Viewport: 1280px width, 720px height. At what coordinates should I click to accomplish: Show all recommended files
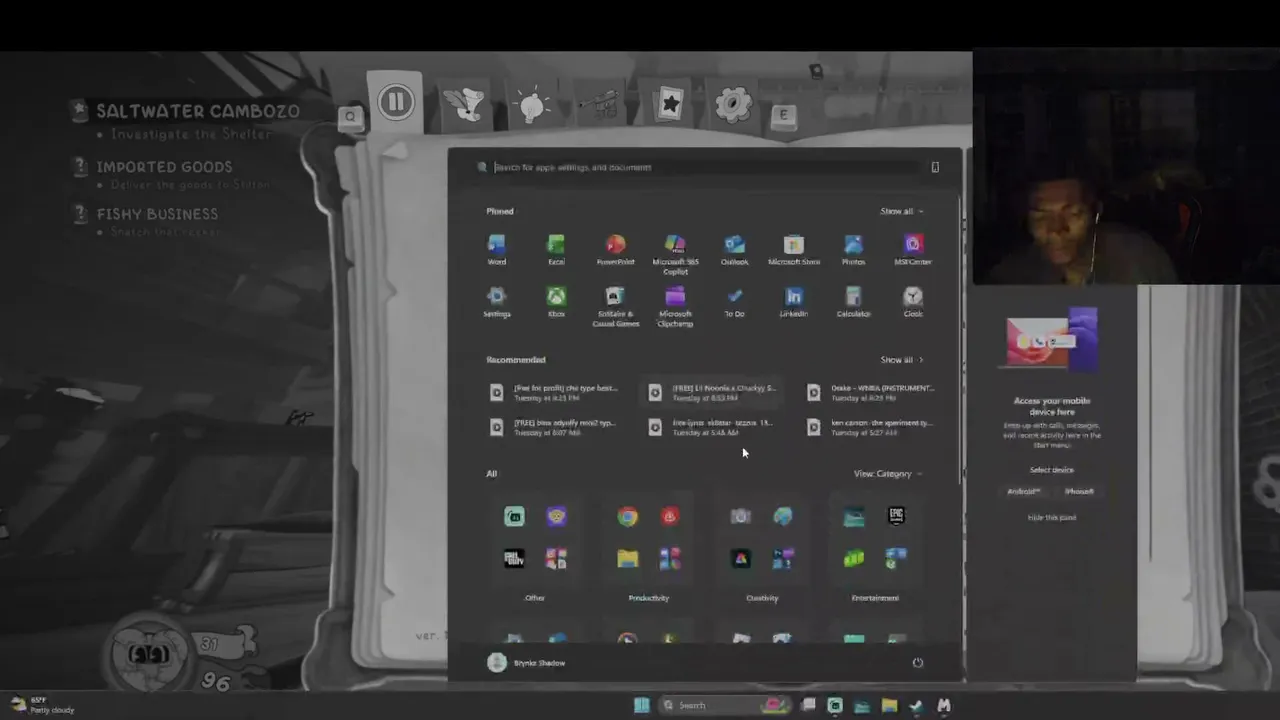point(901,359)
